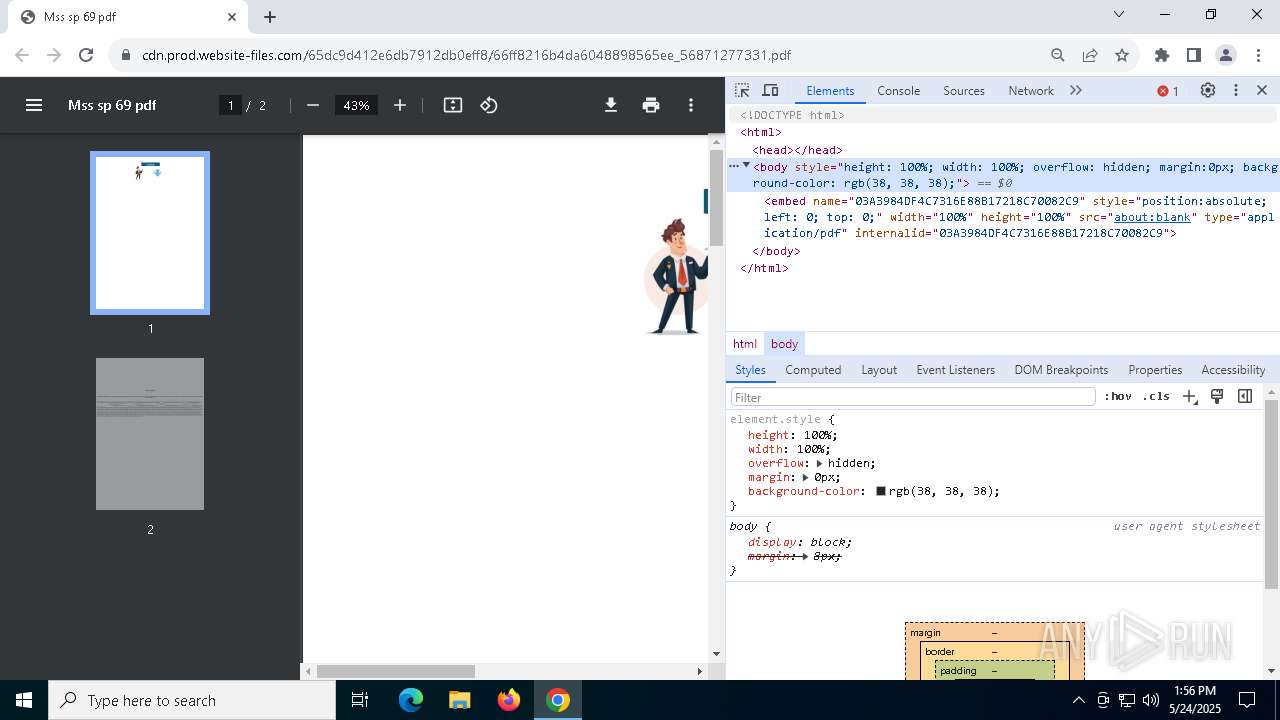Collapse the body element node
1280x720 pixels.
746,166
